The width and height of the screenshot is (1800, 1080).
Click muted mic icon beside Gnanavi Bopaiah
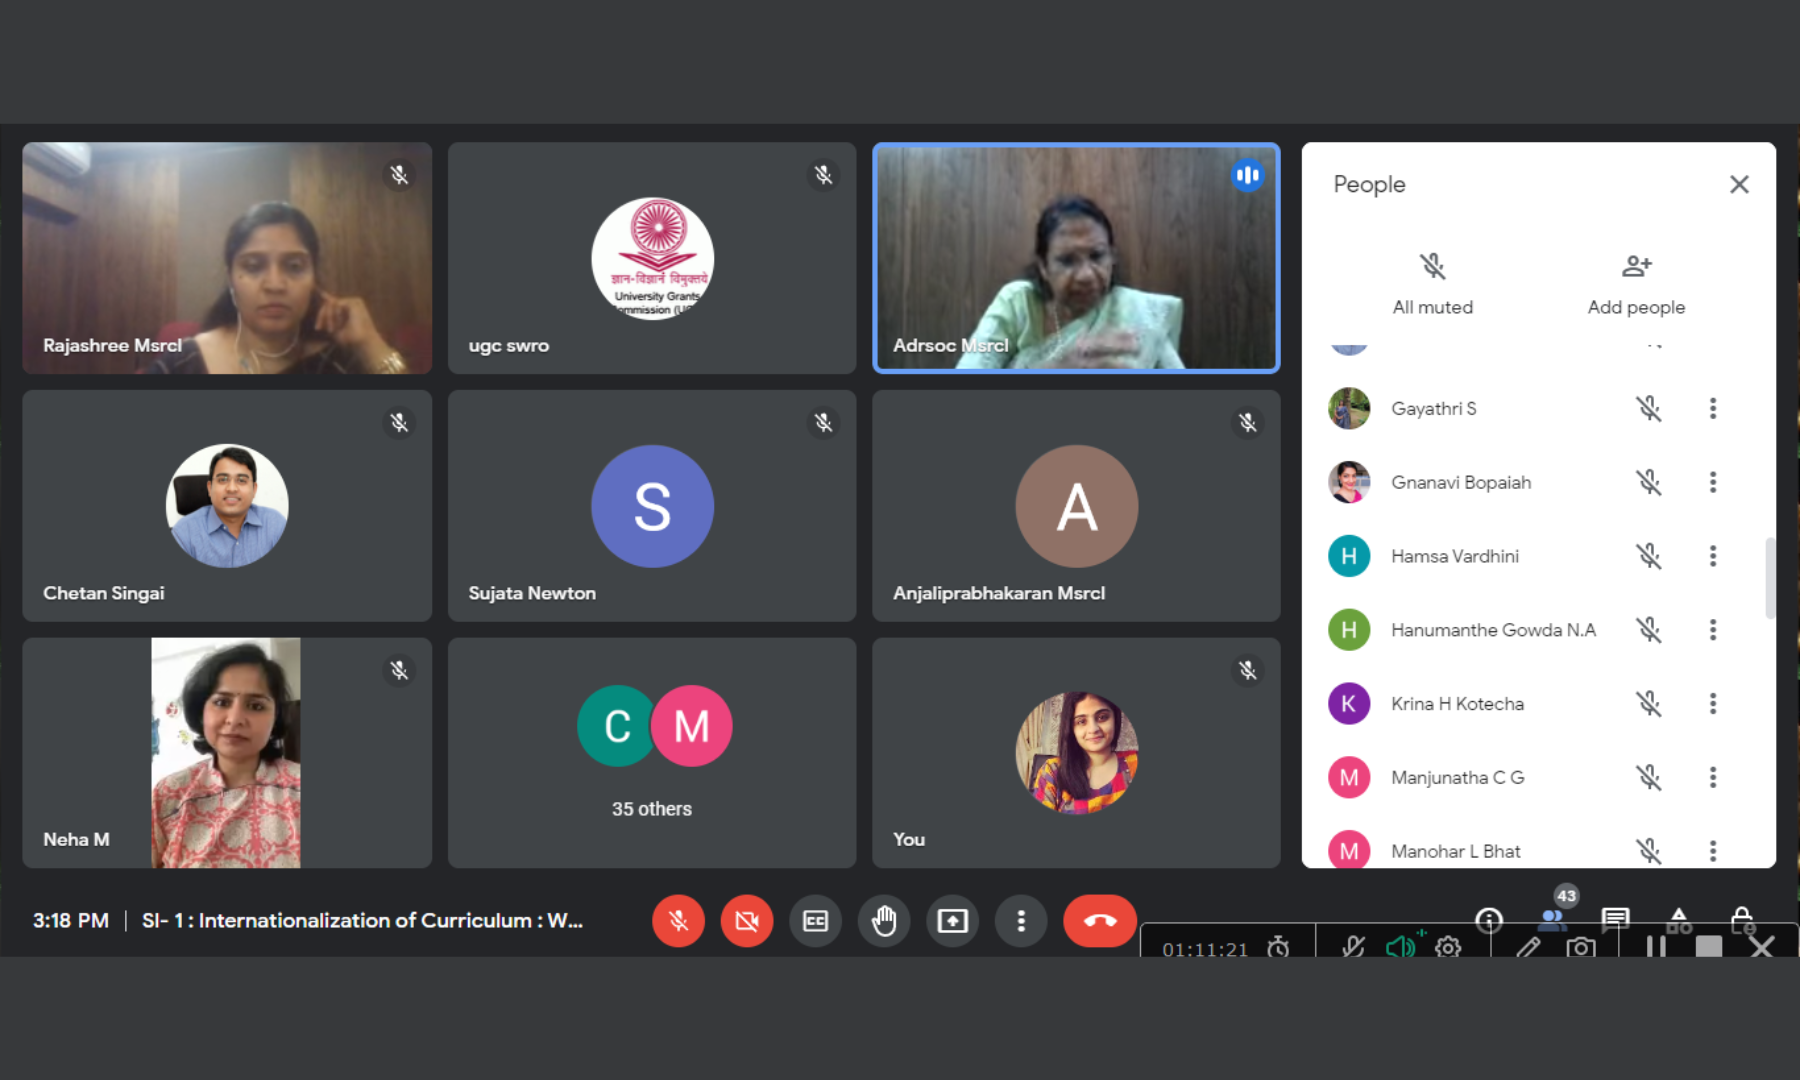pyautogui.click(x=1648, y=483)
